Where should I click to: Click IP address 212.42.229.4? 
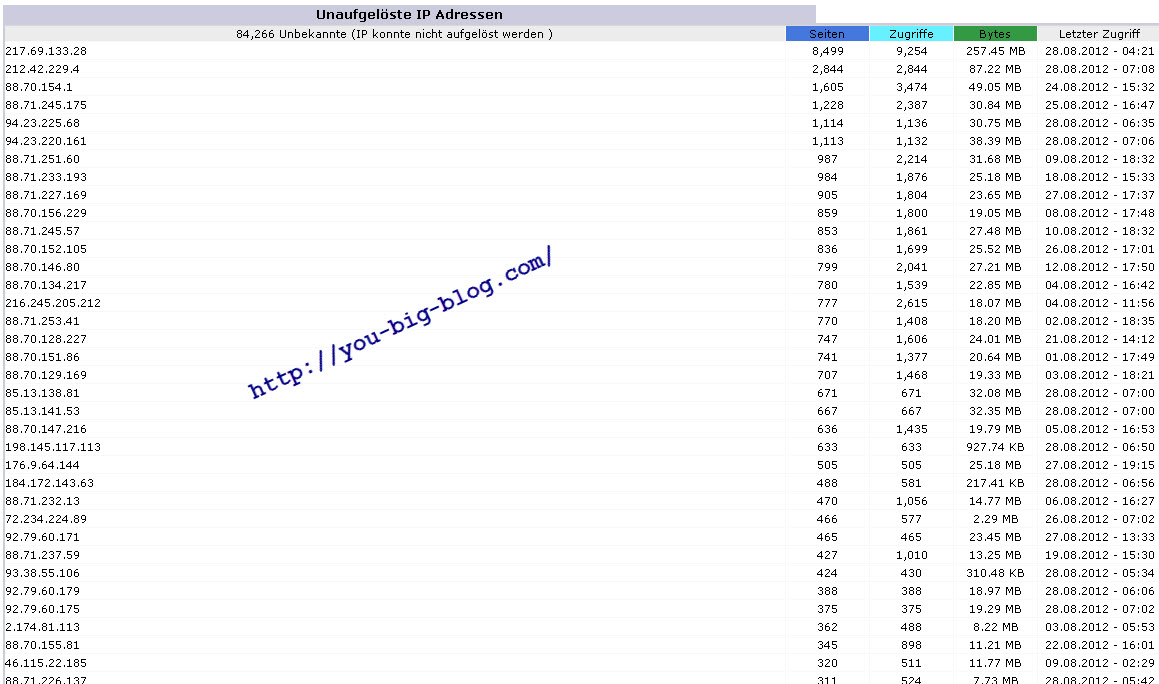pos(42,69)
